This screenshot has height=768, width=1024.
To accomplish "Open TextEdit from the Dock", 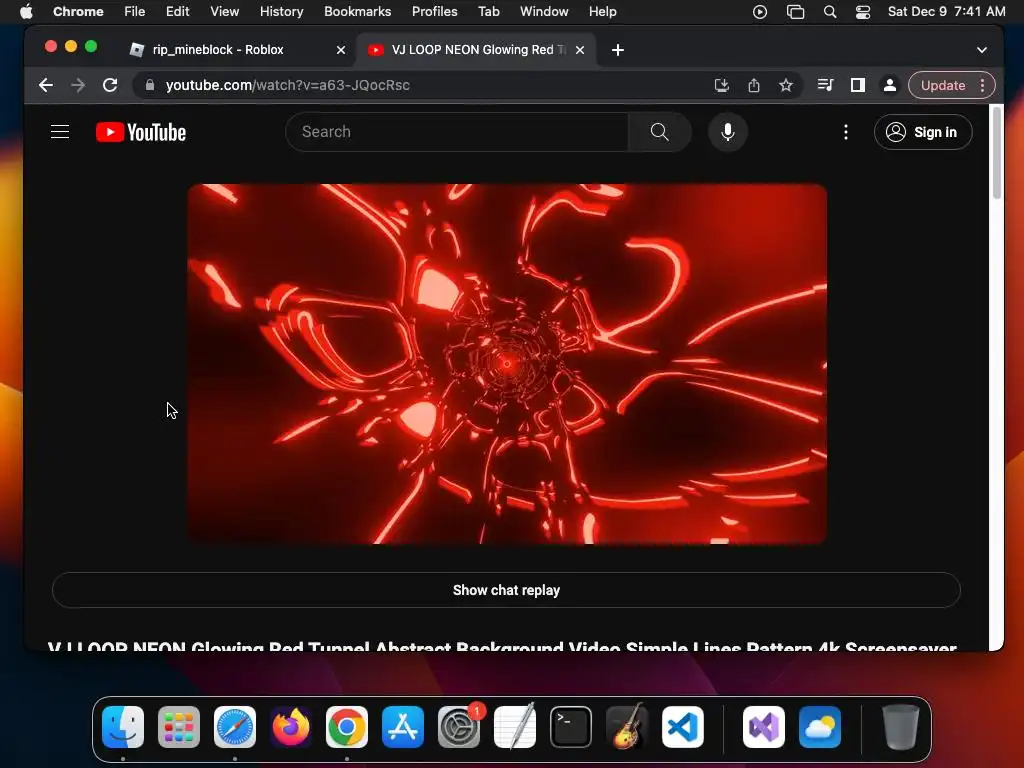I will click(x=515, y=727).
